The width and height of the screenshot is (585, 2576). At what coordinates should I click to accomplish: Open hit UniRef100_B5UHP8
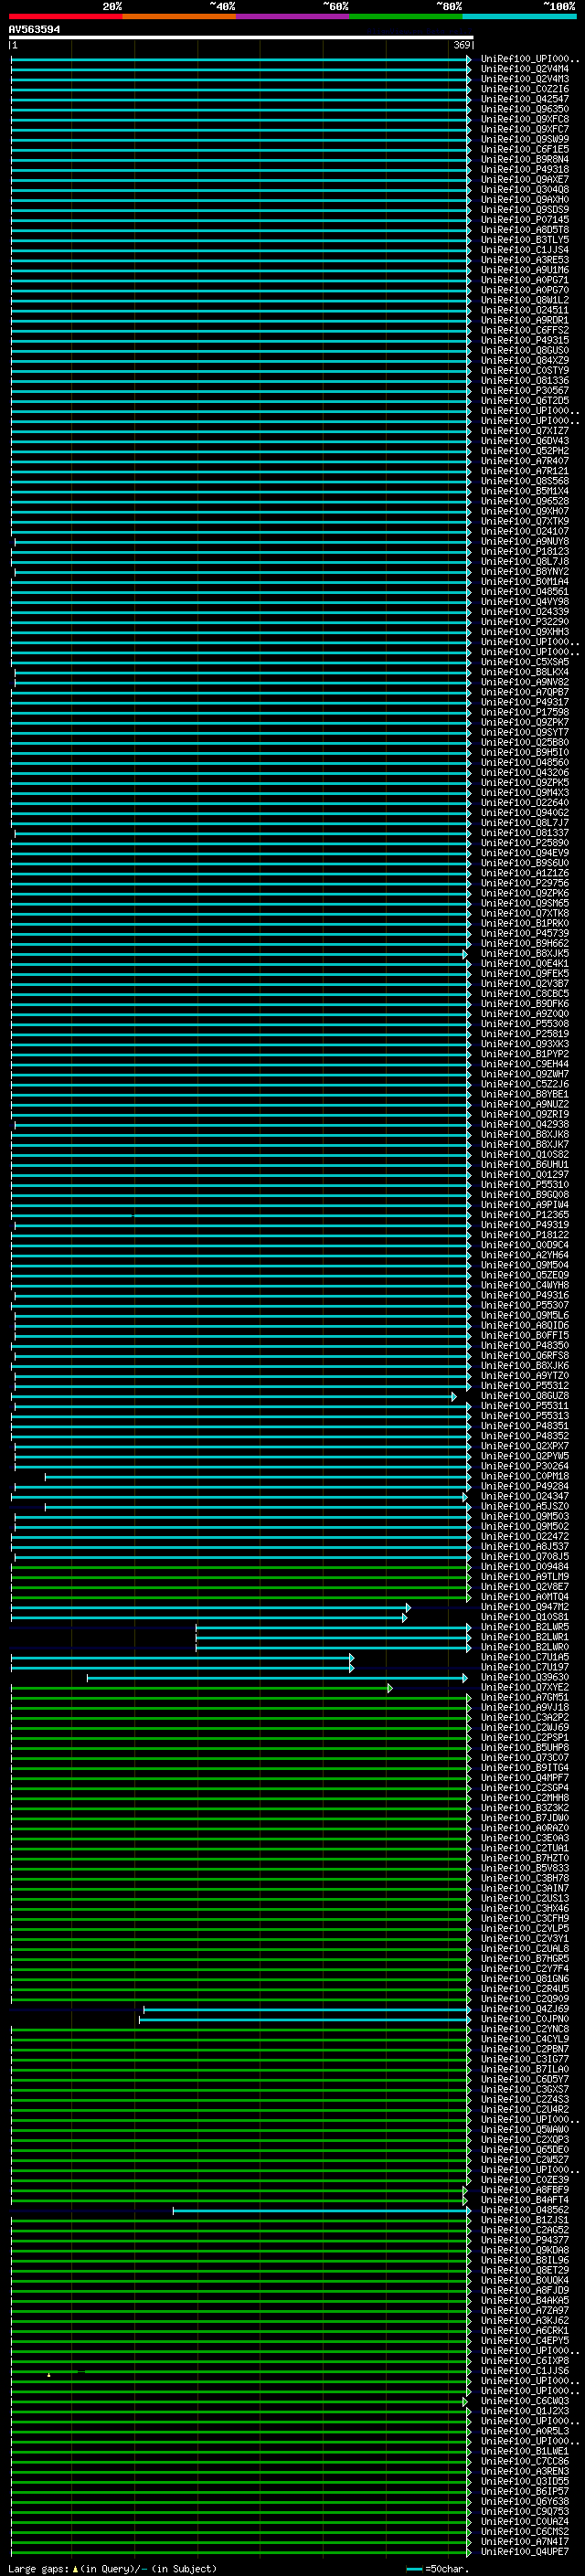525,1747
